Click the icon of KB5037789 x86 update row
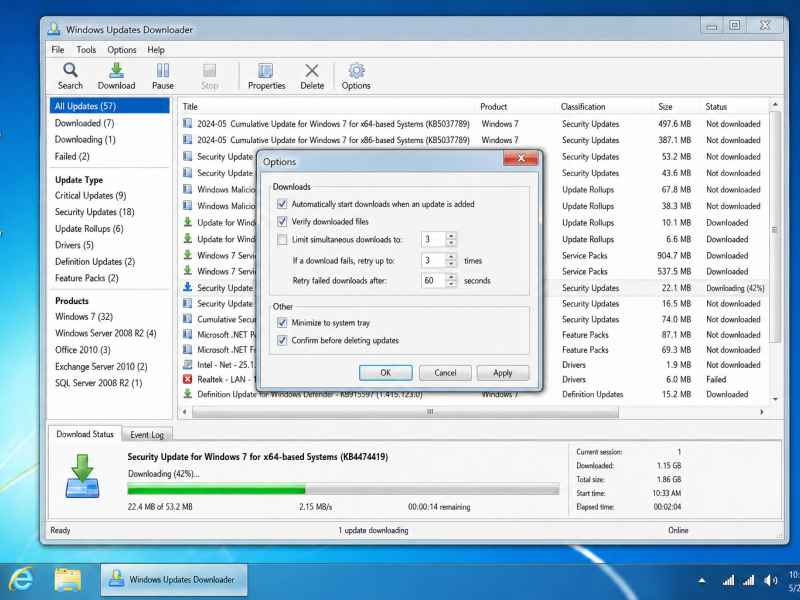Viewport: 800px width, 600px height. pos(188,139)
